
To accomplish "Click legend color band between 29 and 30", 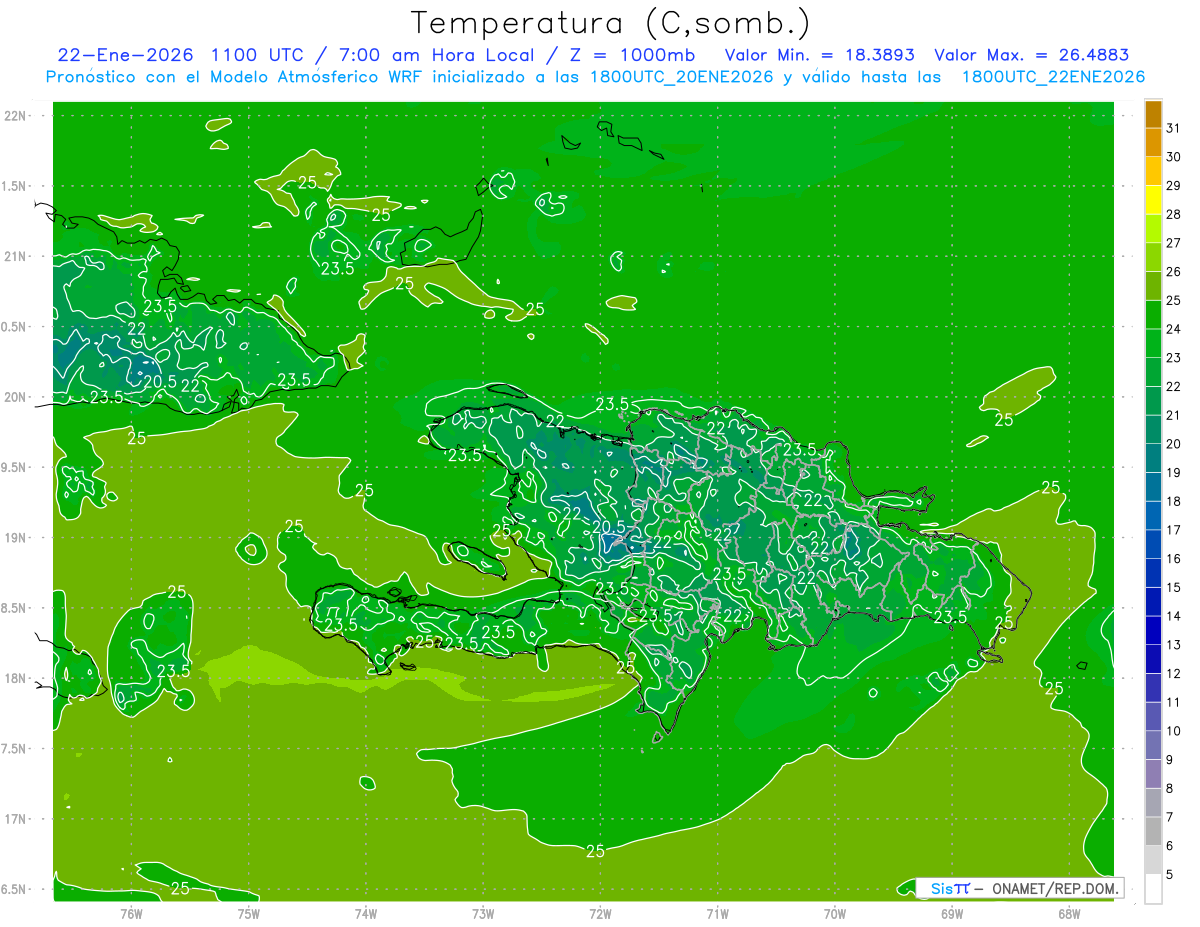I will click(x=1153, y=170).
